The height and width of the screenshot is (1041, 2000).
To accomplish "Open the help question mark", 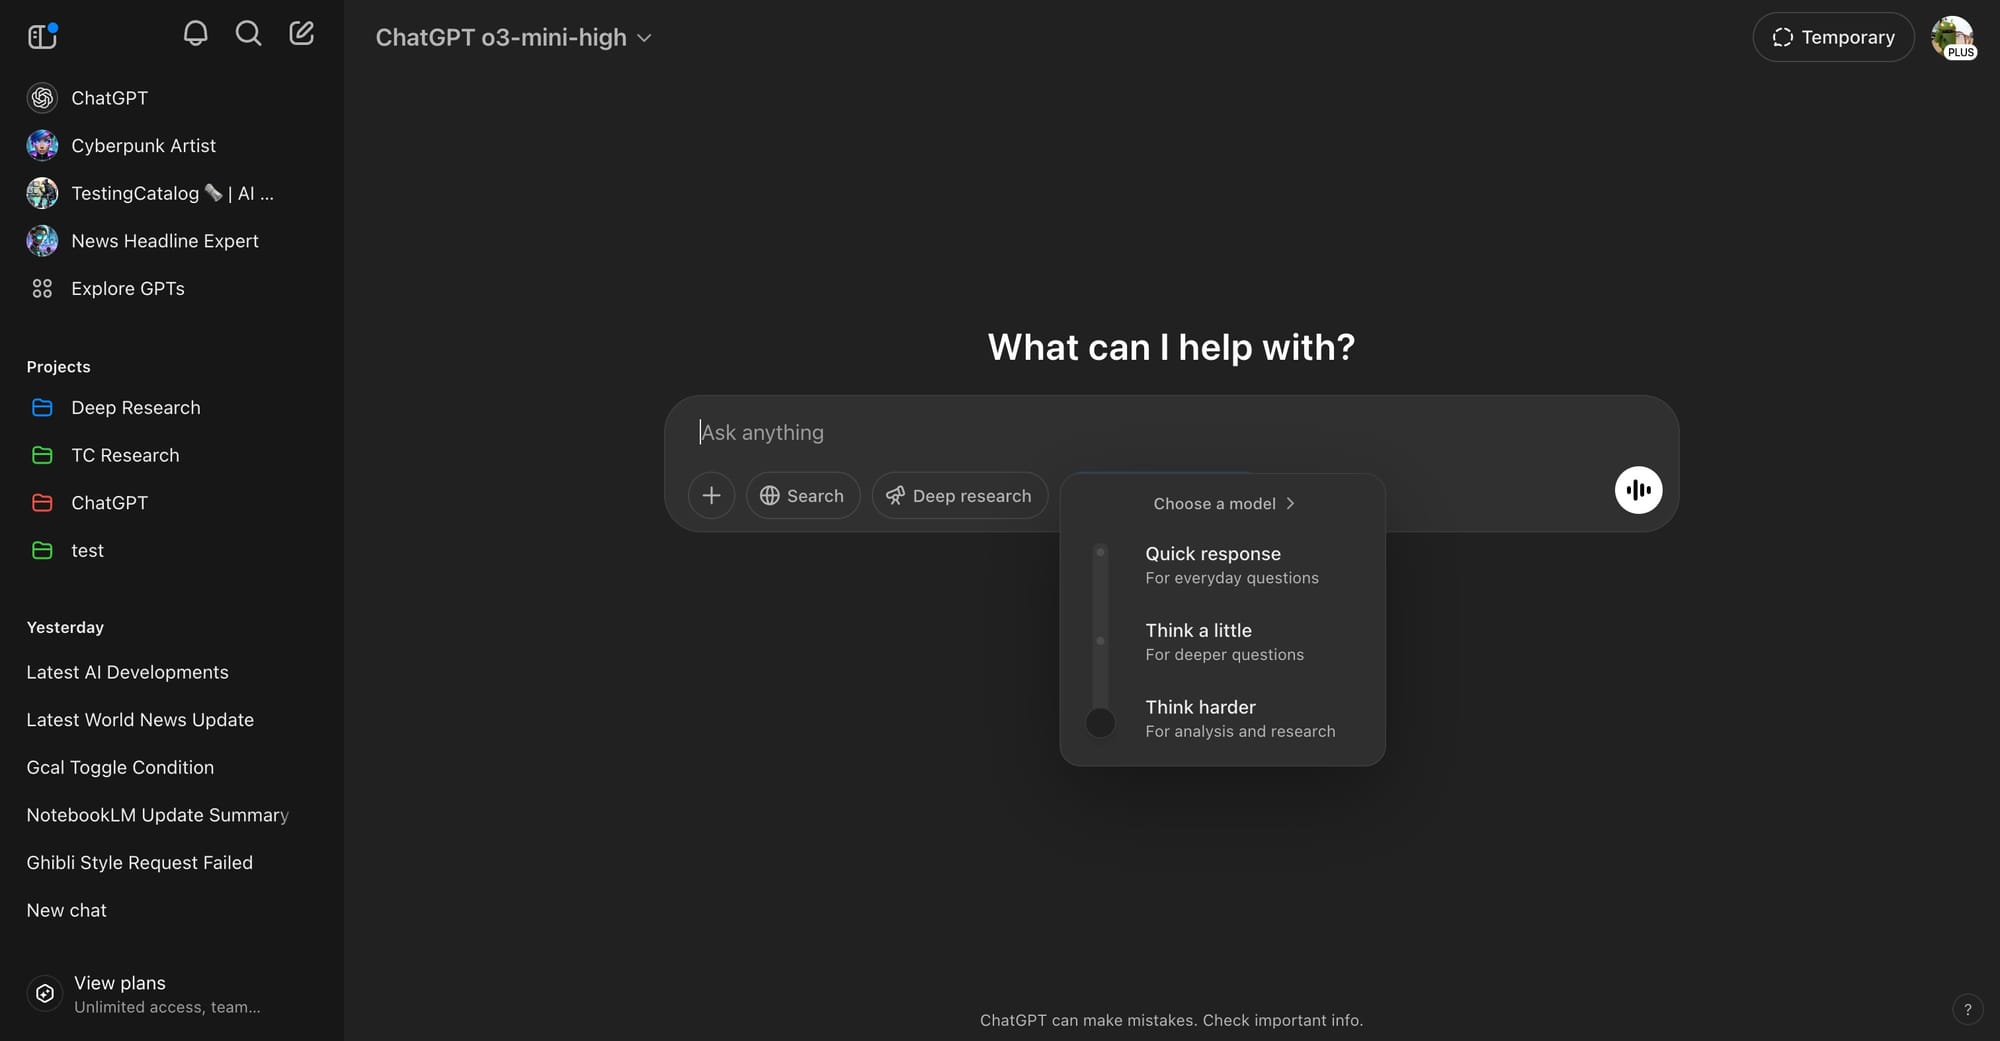I will [1967, 1010].
